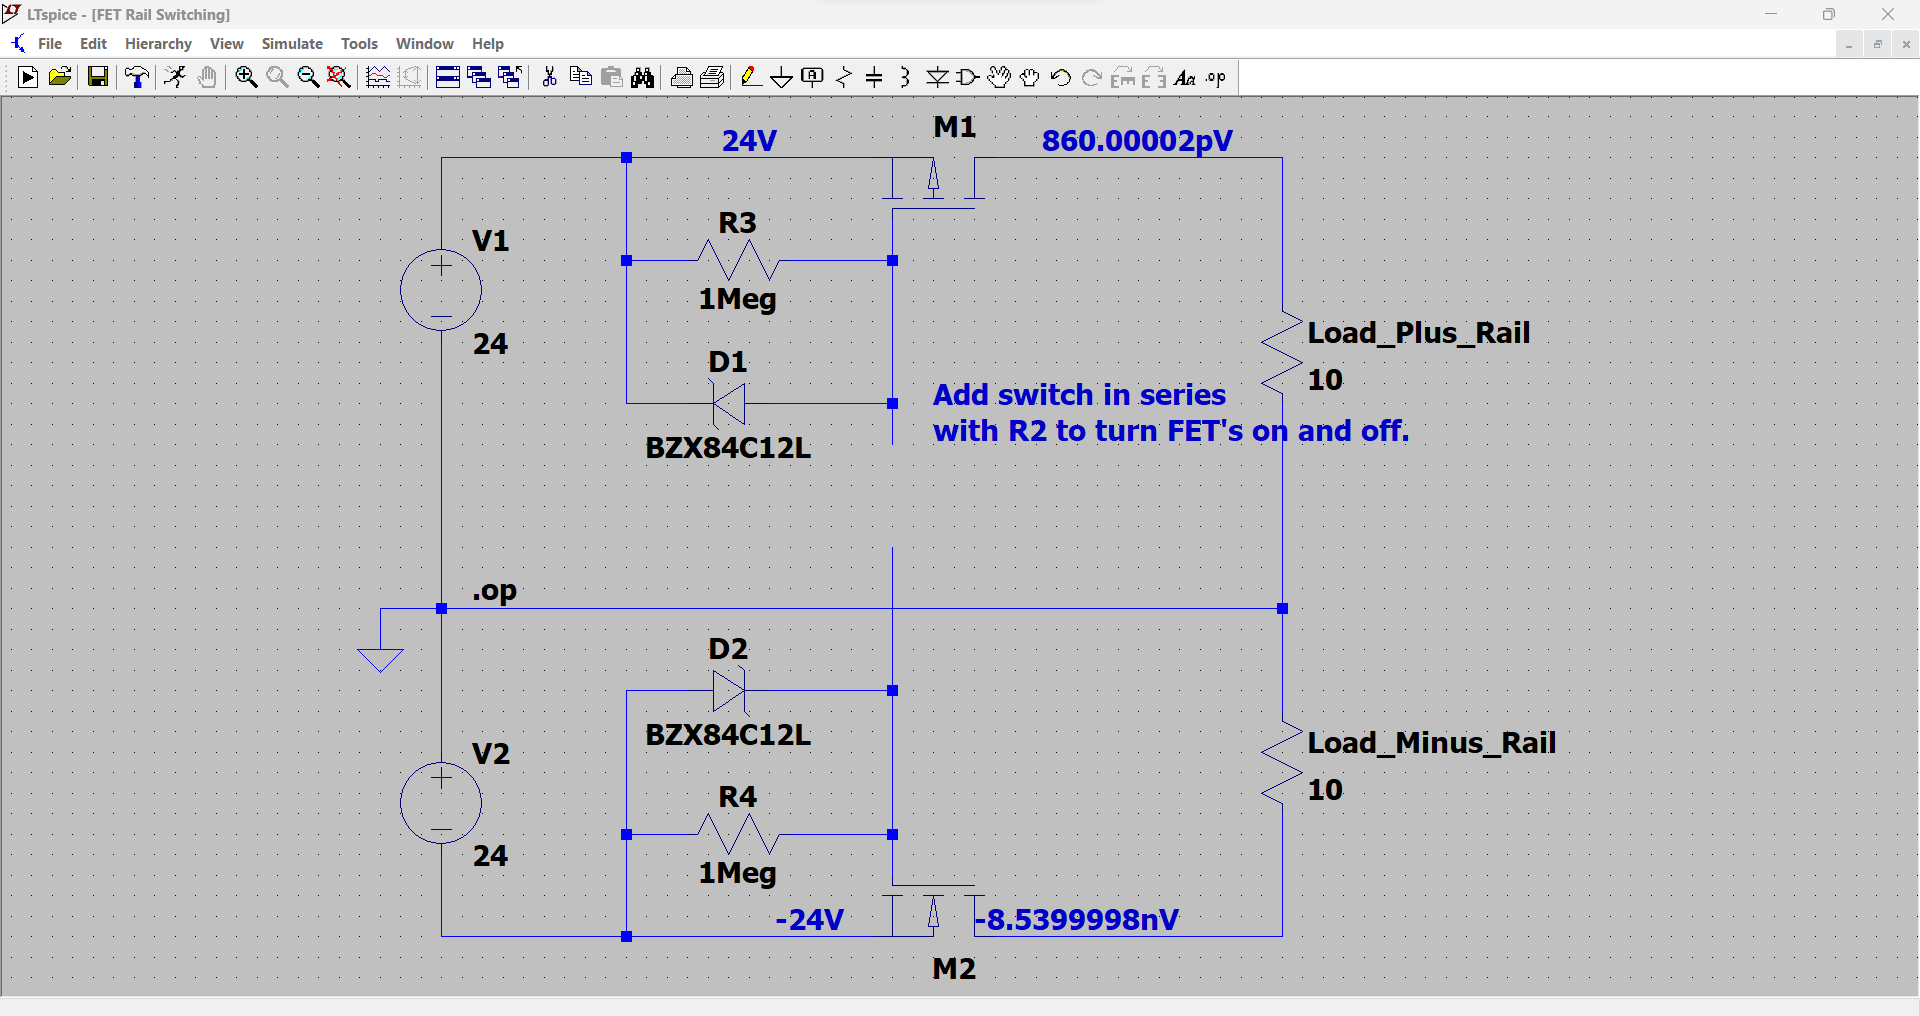Open a file with the folder icon
This screenshot has height=1016, width=1920.
point(60,78)
